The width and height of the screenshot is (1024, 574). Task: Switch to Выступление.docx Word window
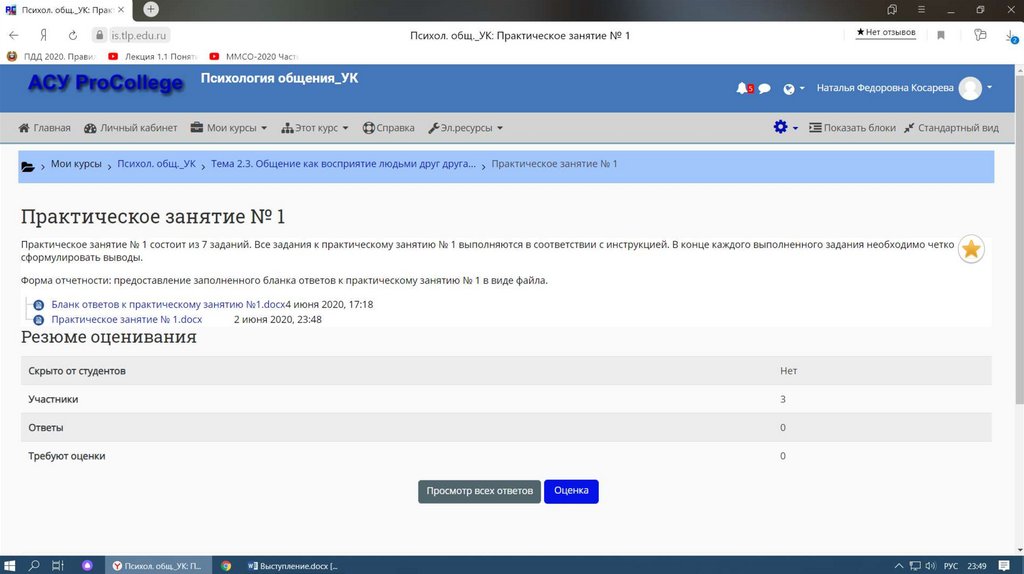tap(293, 566)
